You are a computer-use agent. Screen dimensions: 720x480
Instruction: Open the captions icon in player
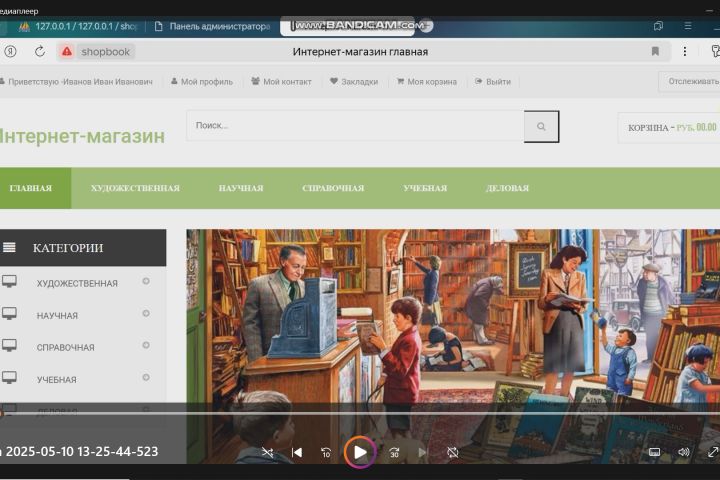[x=654, y=452]
